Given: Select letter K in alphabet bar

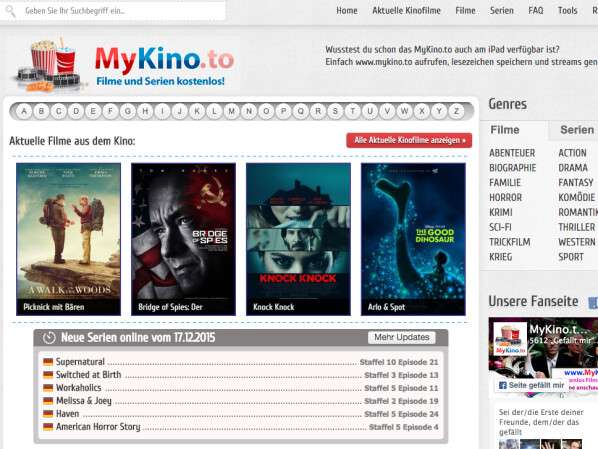Looking at the screenshot, I should click(197, 111).
